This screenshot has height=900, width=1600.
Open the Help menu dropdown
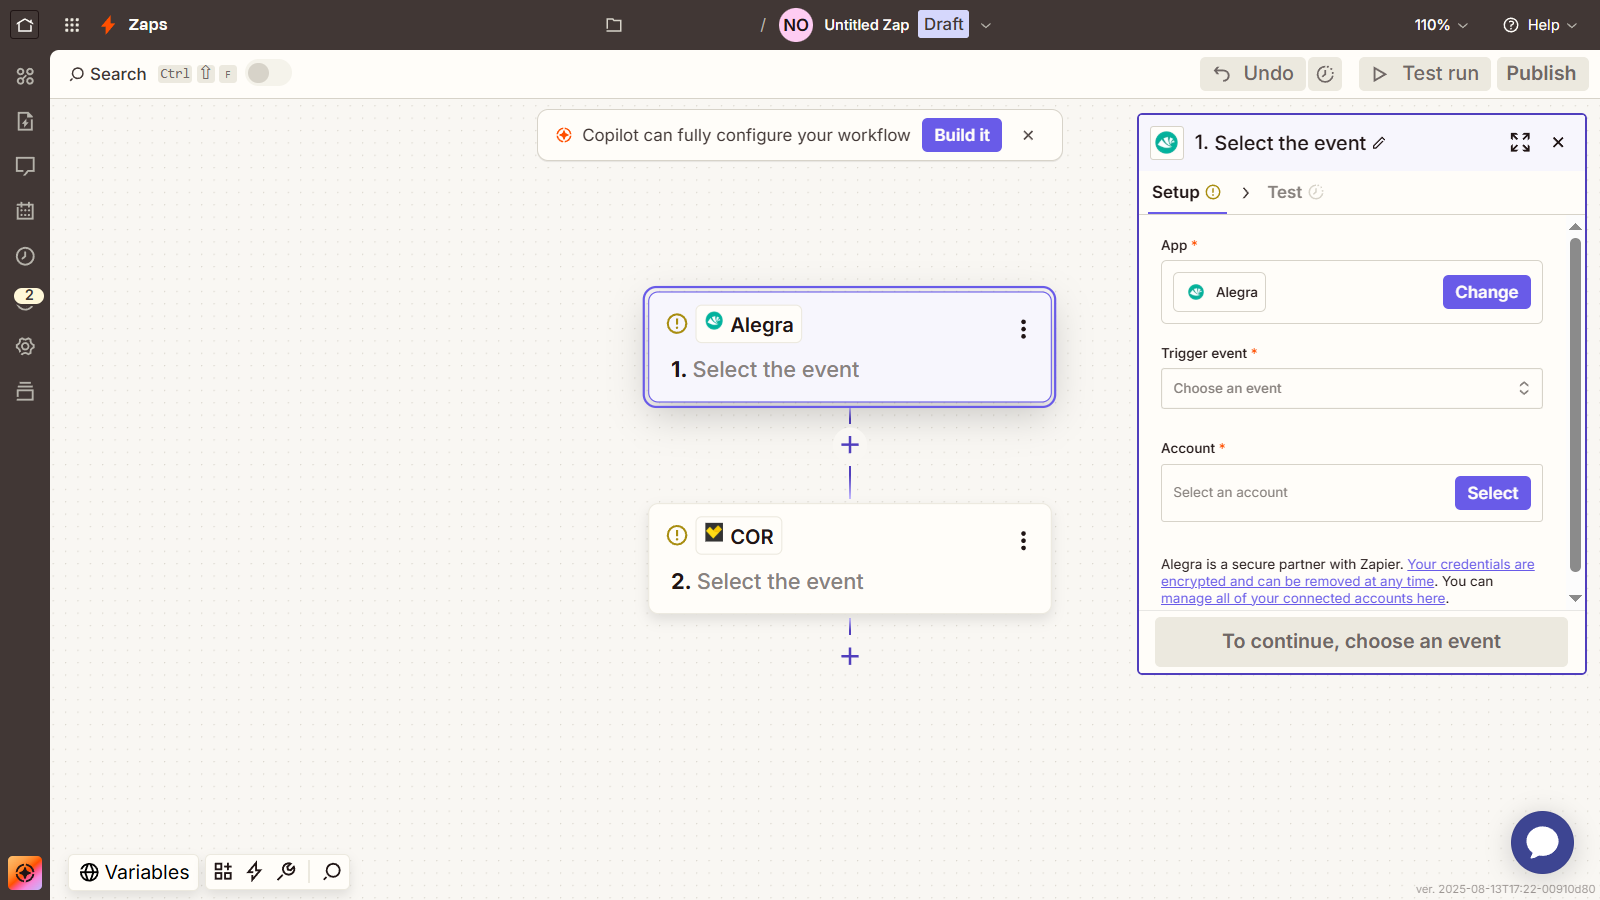tap(1540, 25)
